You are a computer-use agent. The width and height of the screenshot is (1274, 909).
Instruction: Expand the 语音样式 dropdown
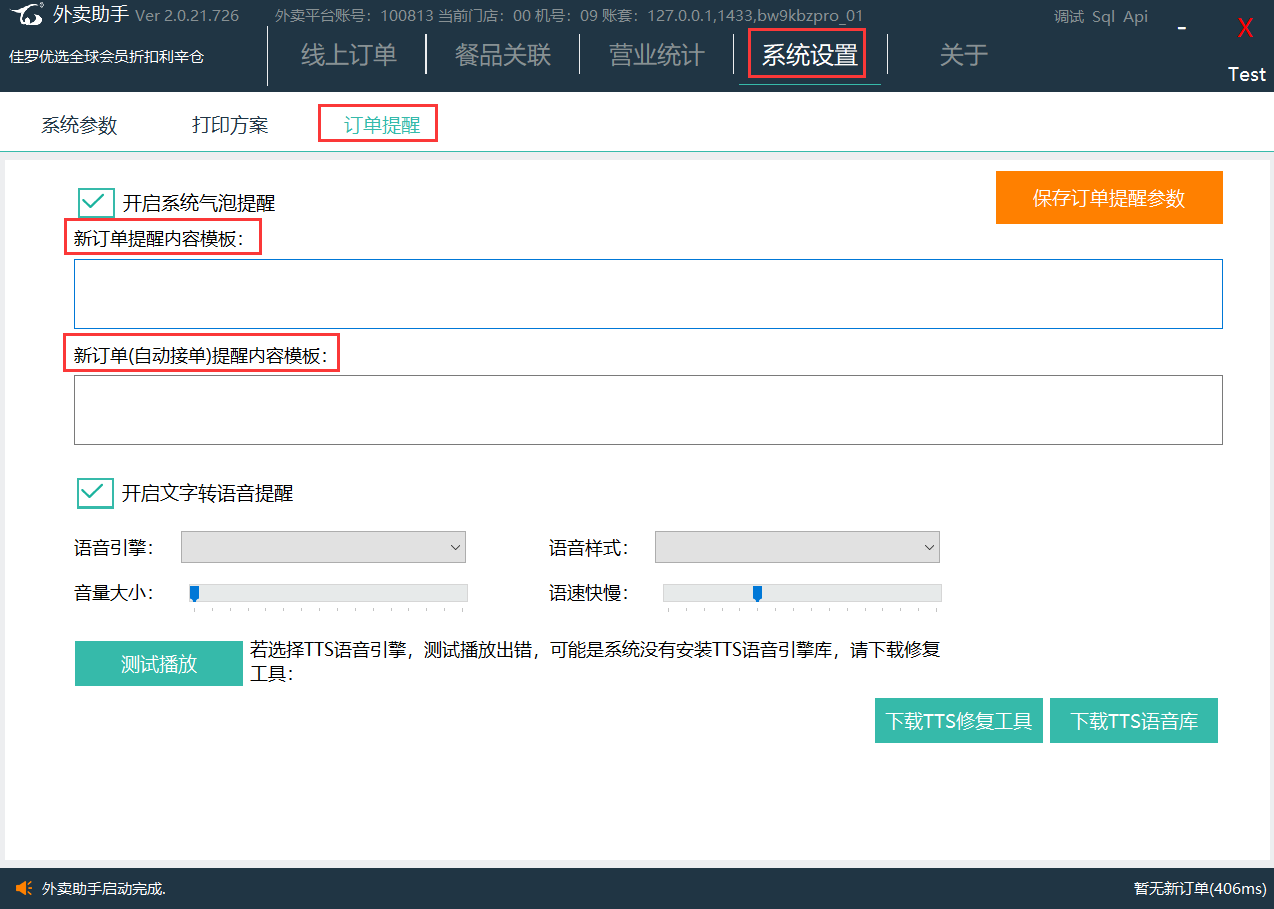pos(797,547)
